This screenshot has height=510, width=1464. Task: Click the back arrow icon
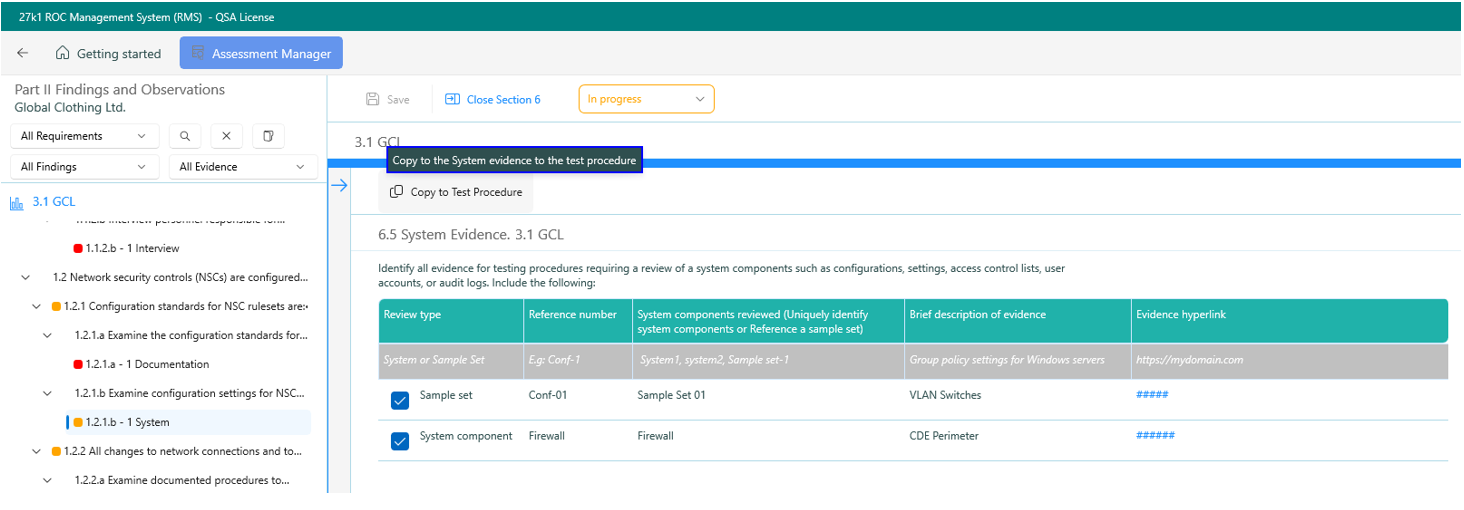tap(23, 53)
